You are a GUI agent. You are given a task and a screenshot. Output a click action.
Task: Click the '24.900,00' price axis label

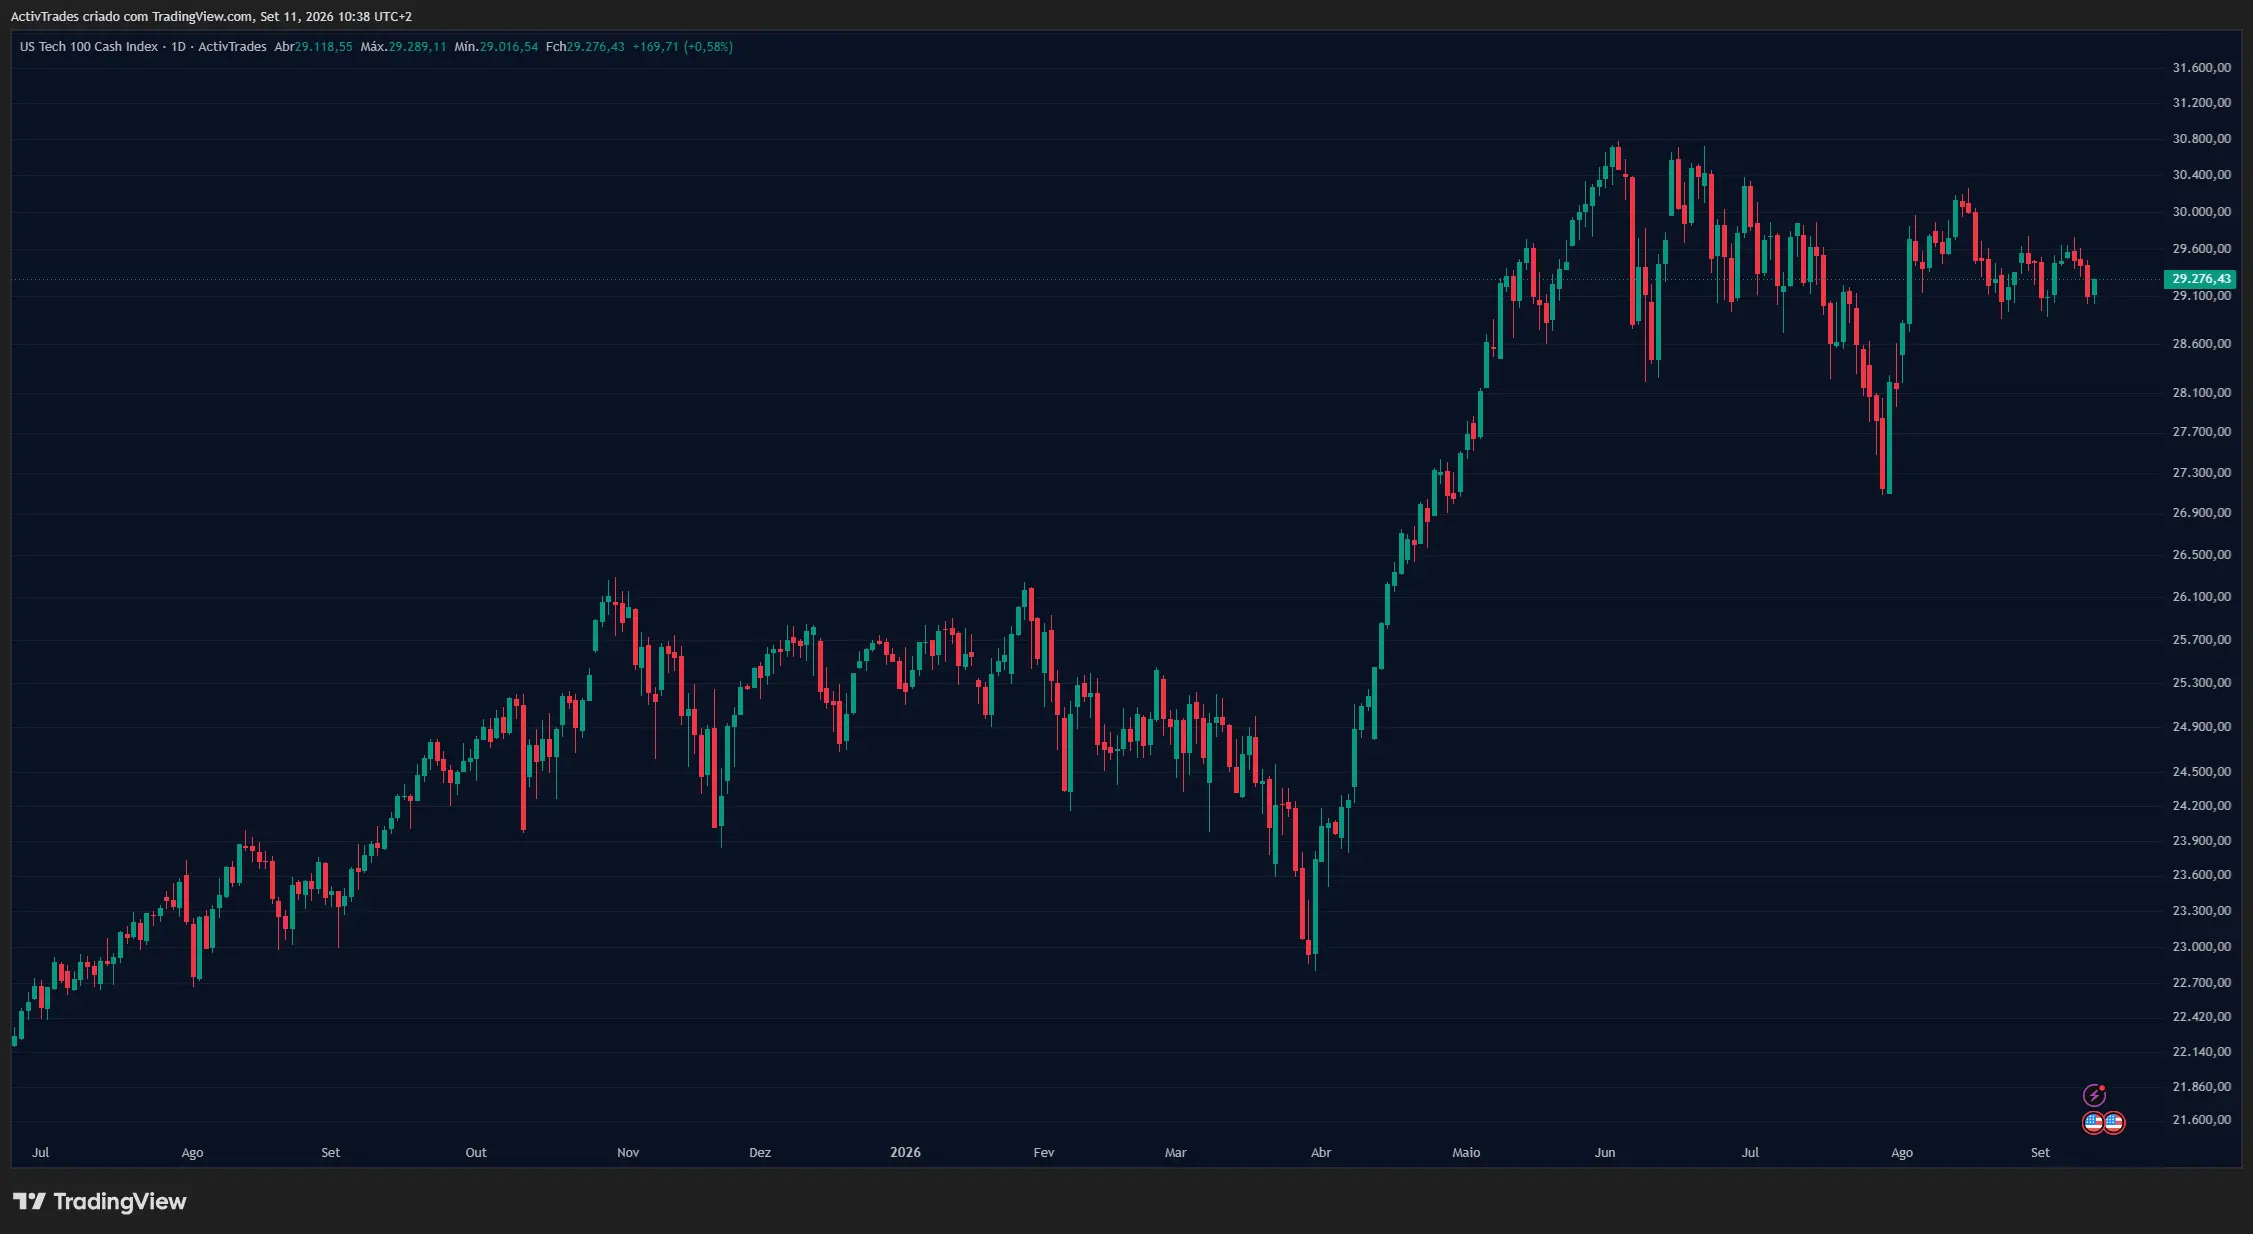click(x=2201, y=727)
